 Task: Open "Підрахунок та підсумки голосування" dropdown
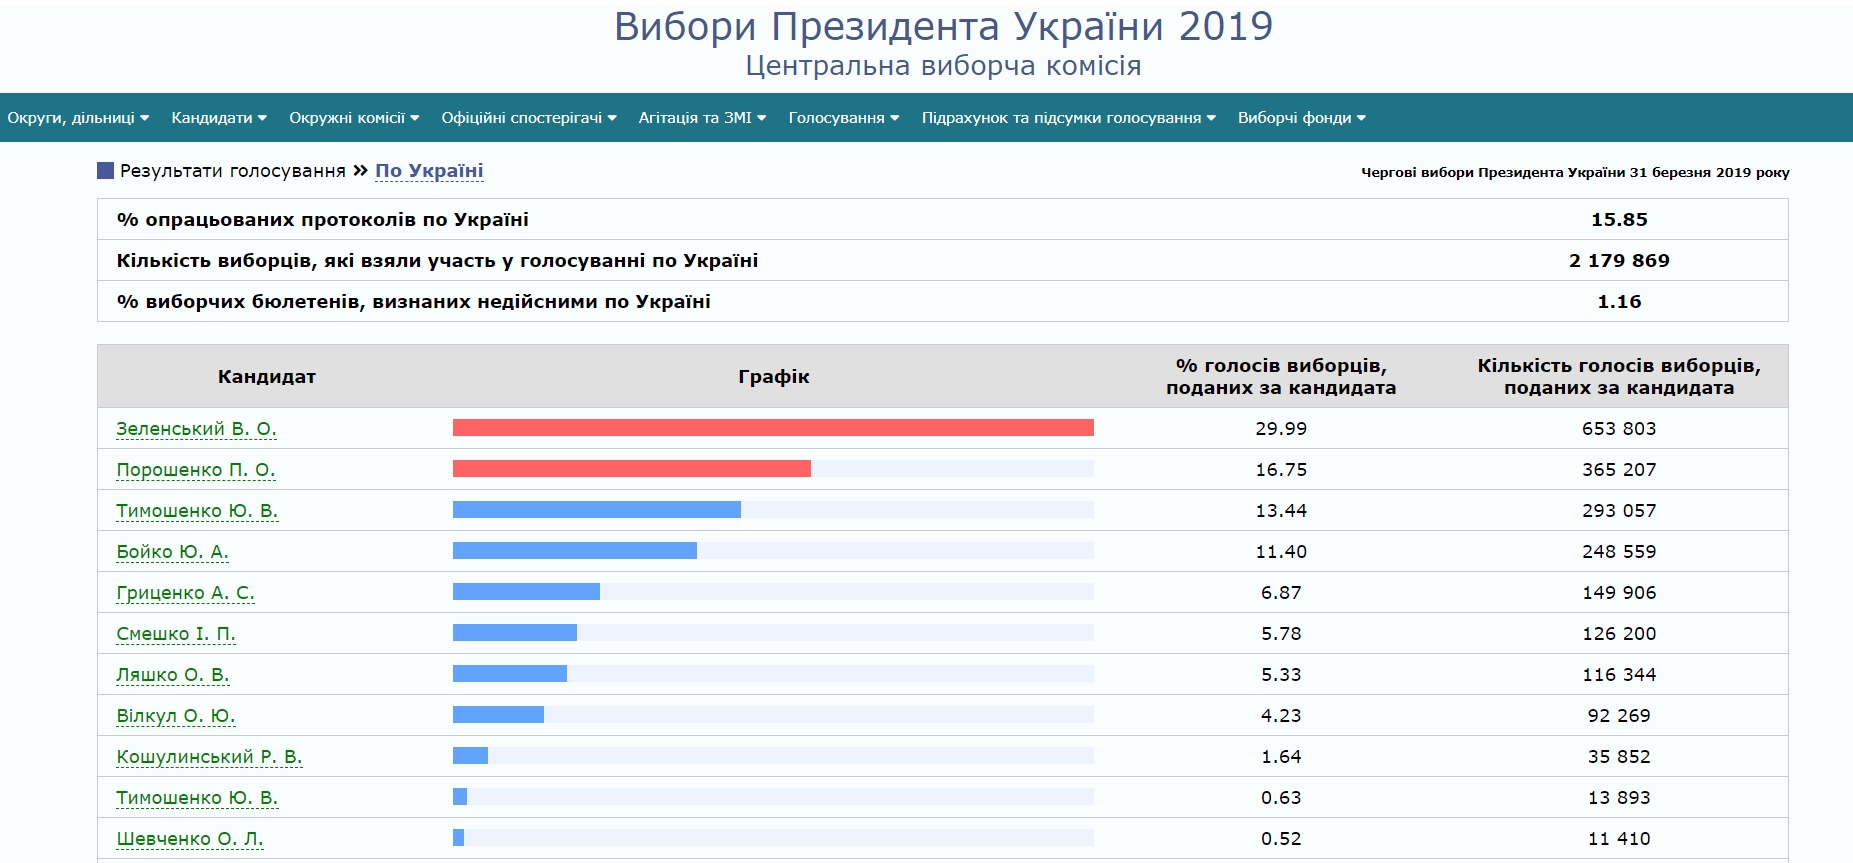(1068, 118)
